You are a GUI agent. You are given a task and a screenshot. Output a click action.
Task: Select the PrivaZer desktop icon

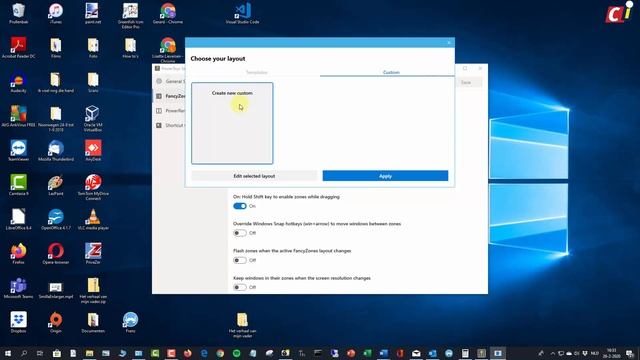(93, 253)
